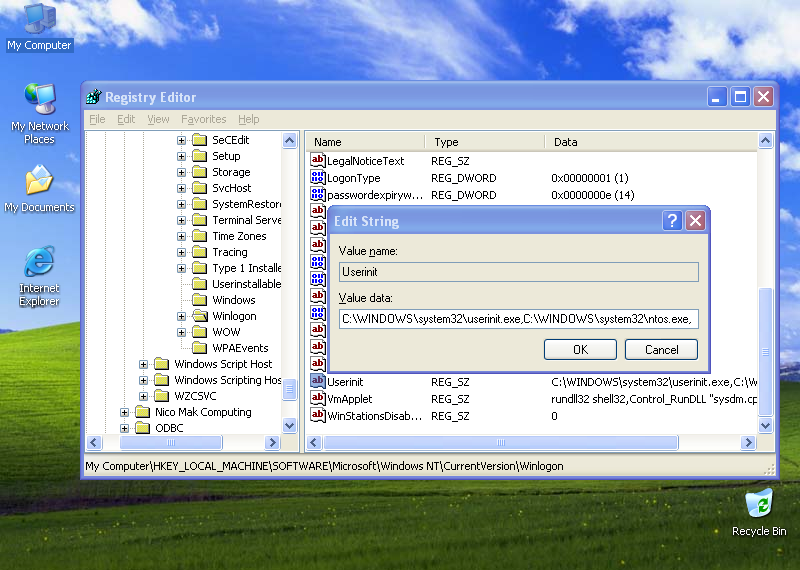Launch Internet Explorer desktop icon
The image size is (800, 570).
(39, 276)
